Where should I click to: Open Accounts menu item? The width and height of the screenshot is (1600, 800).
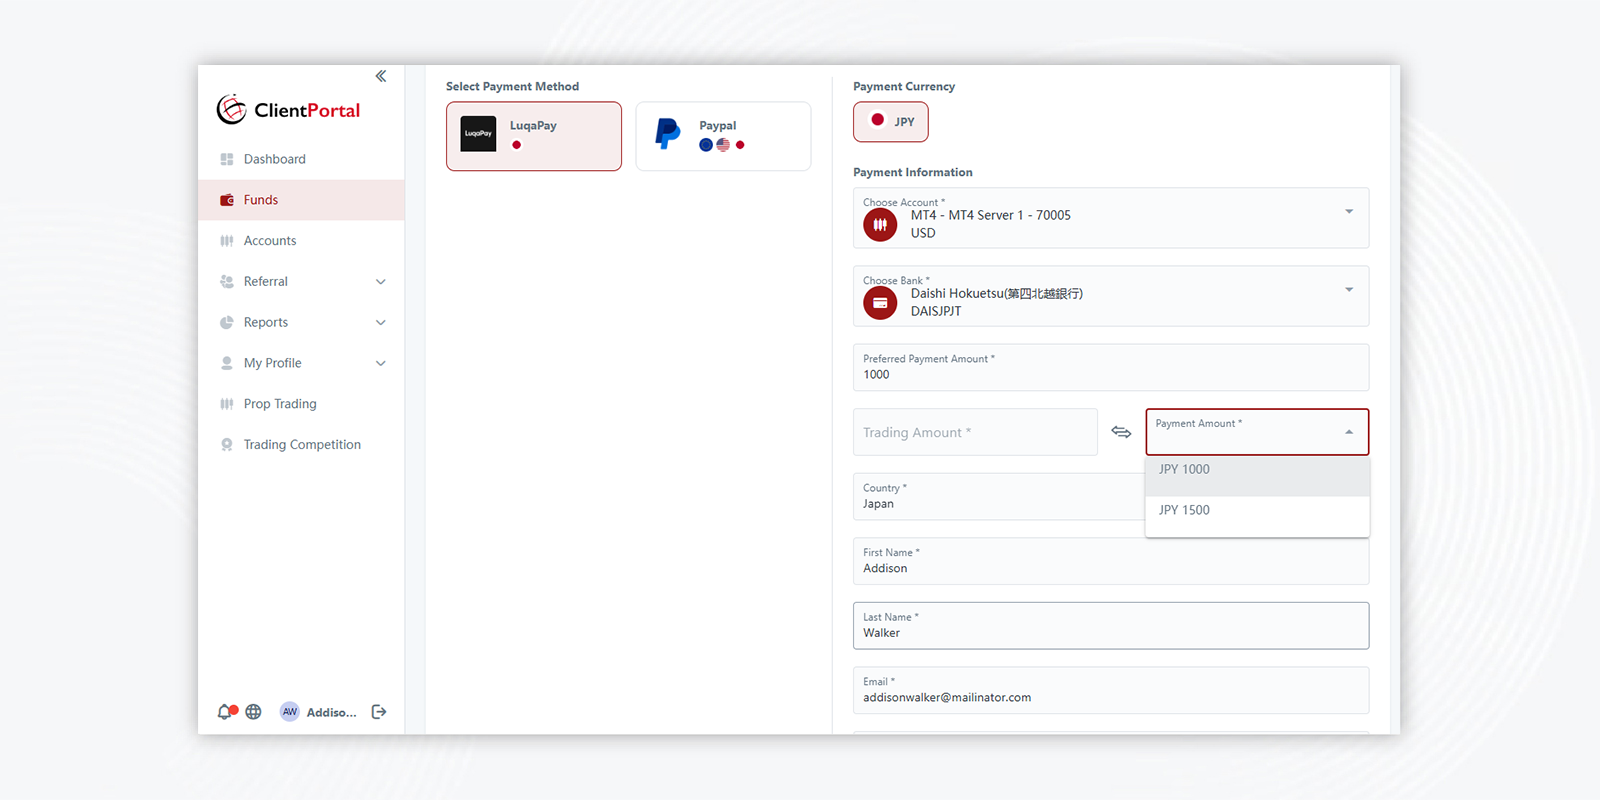point(301,241)
